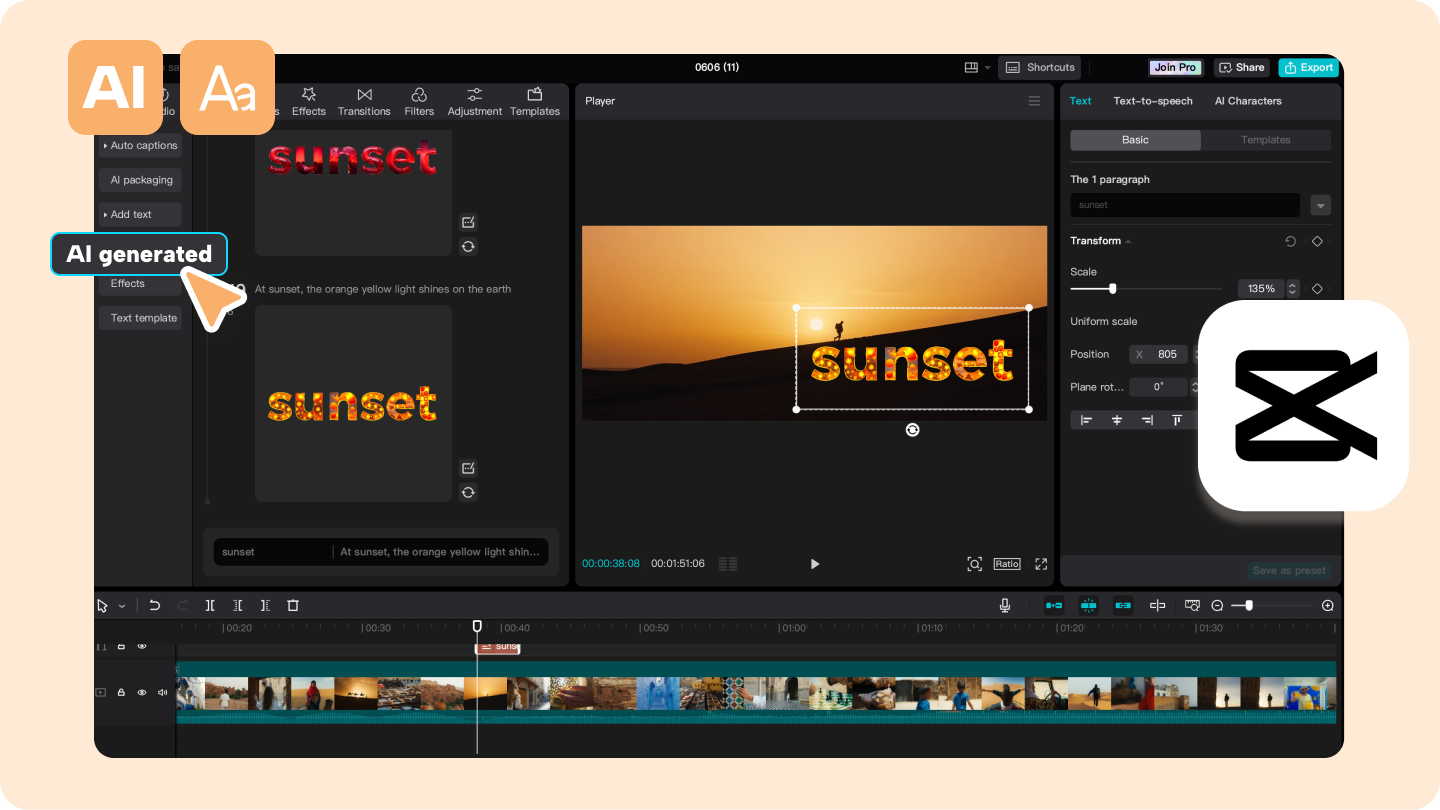Open the paragraph dropdown next to sunset text field
This screenshot has height=810, width=1440.
pos(1320,204)
